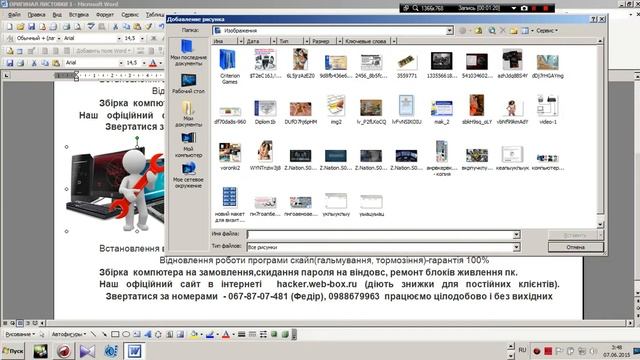Select the video-1 image thumbnail
The image size is (640, 360).
point(548,109)
